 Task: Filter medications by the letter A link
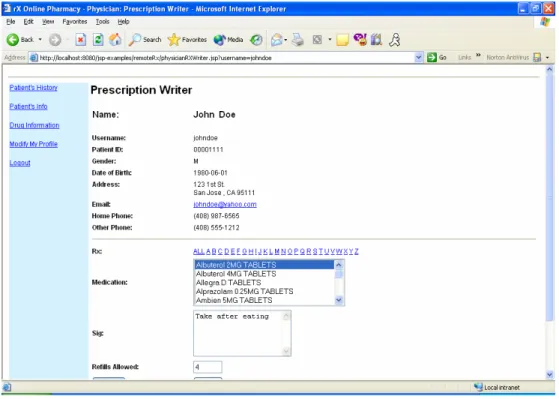208,252
